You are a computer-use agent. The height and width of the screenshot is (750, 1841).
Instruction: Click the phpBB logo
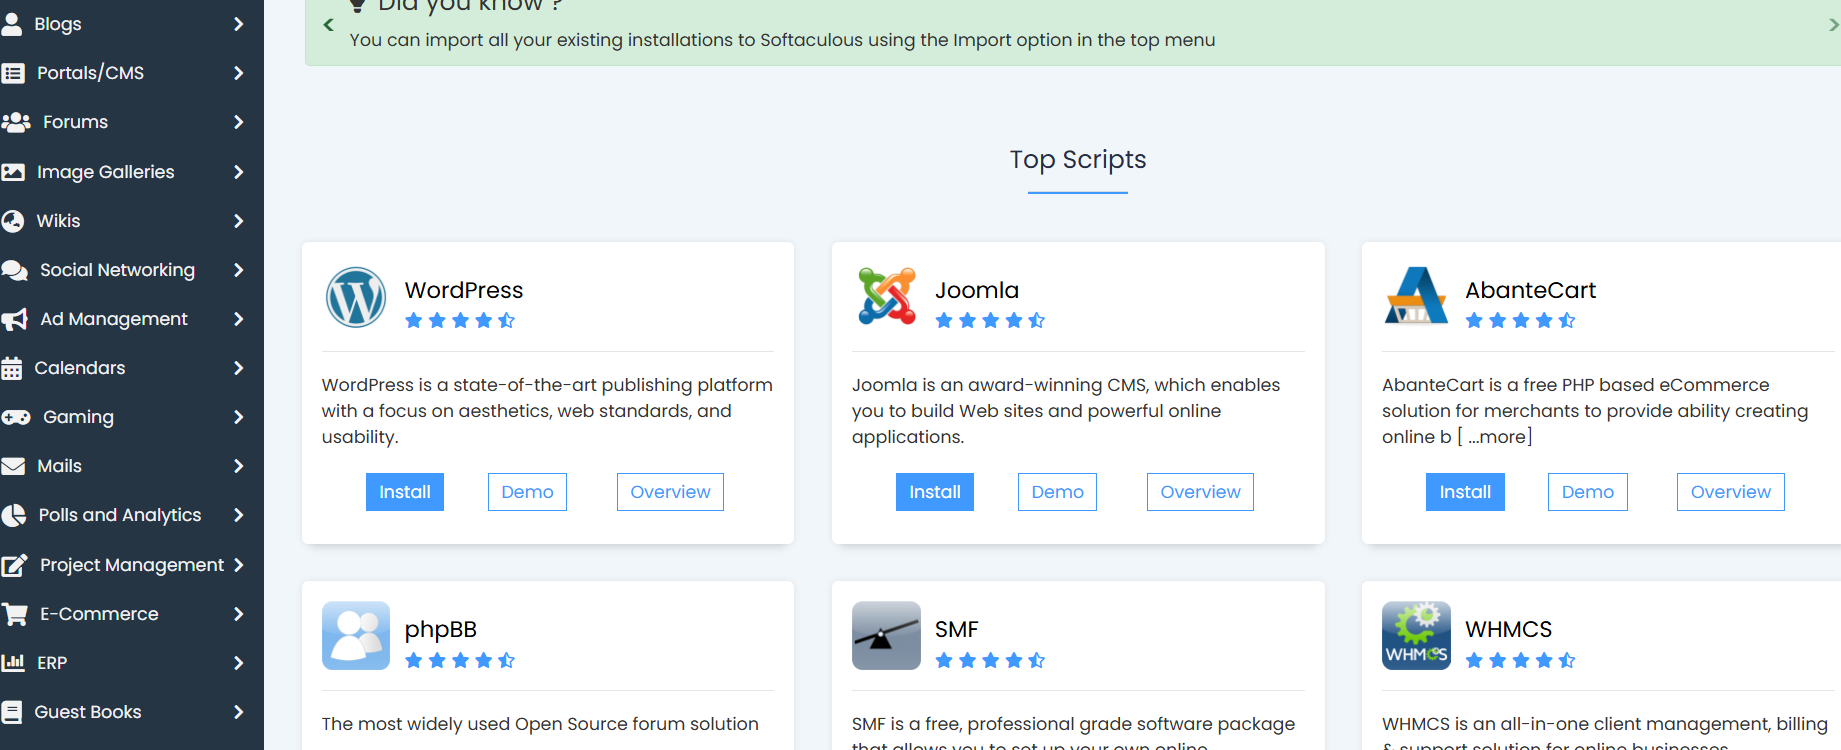click(x=356, y=635)
